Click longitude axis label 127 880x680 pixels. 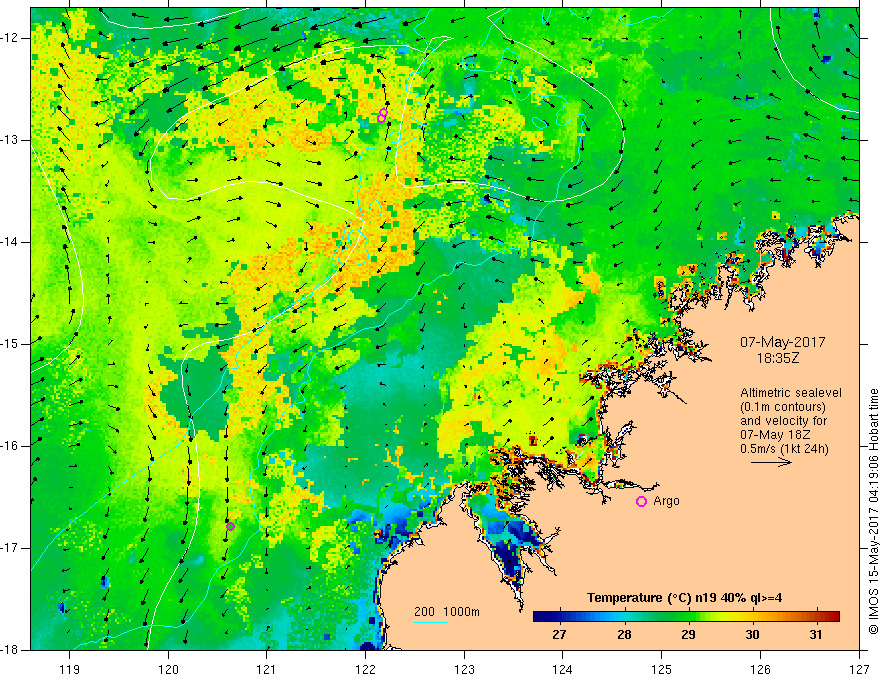(859, 669)
